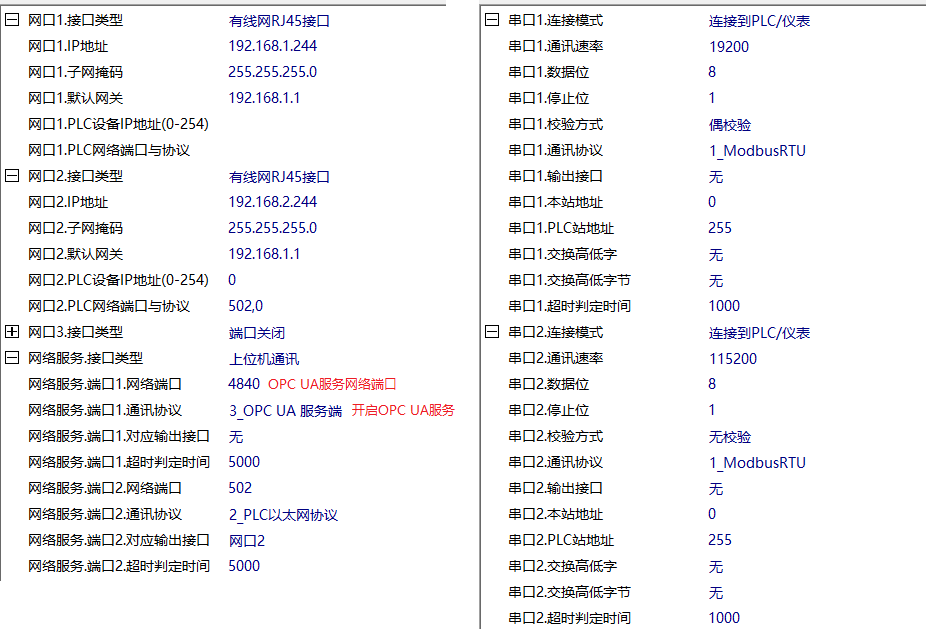Collapse the 网口2.接口类型 group

(x=12, y=176)
